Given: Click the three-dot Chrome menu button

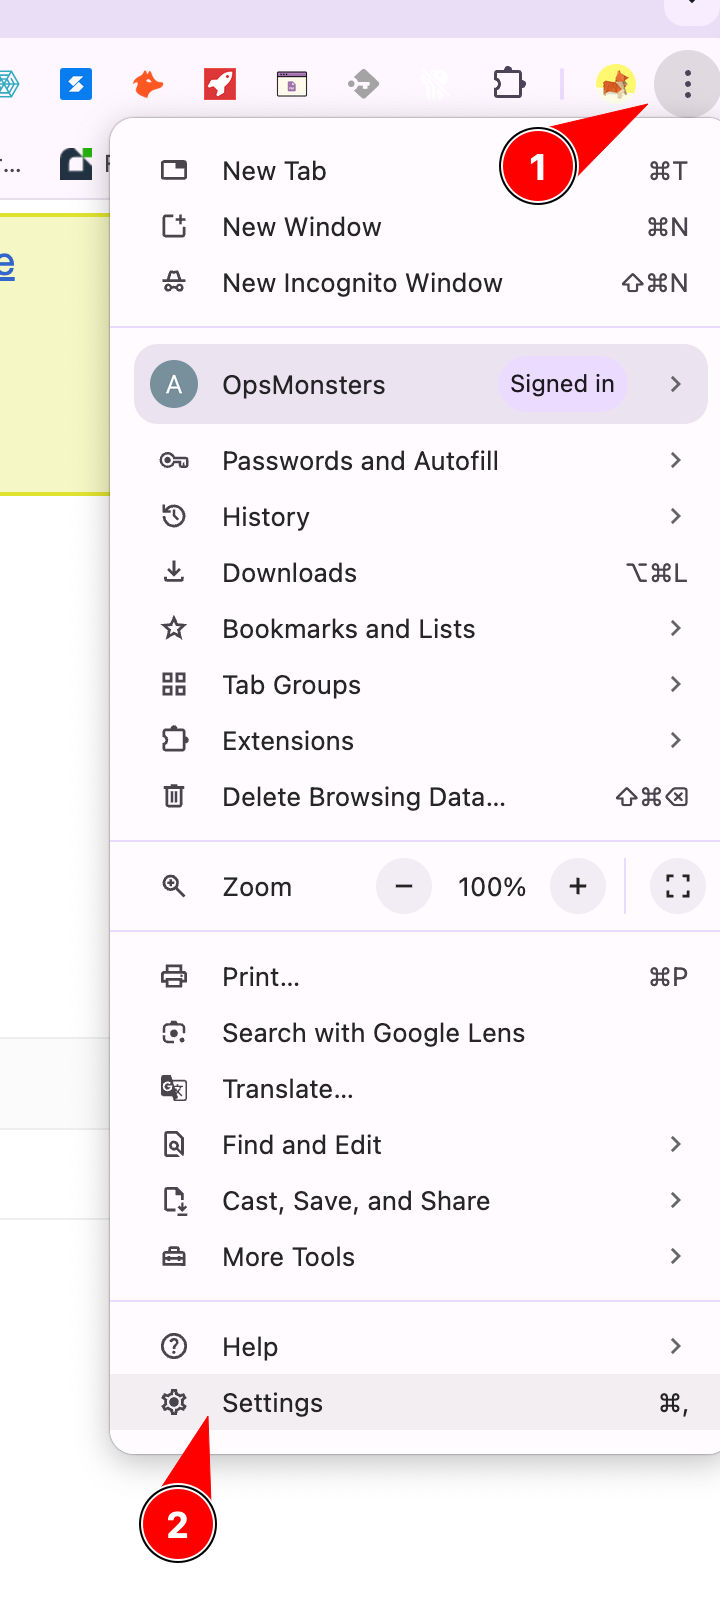Looking at the screenshot, I should [x=687, y=85].
